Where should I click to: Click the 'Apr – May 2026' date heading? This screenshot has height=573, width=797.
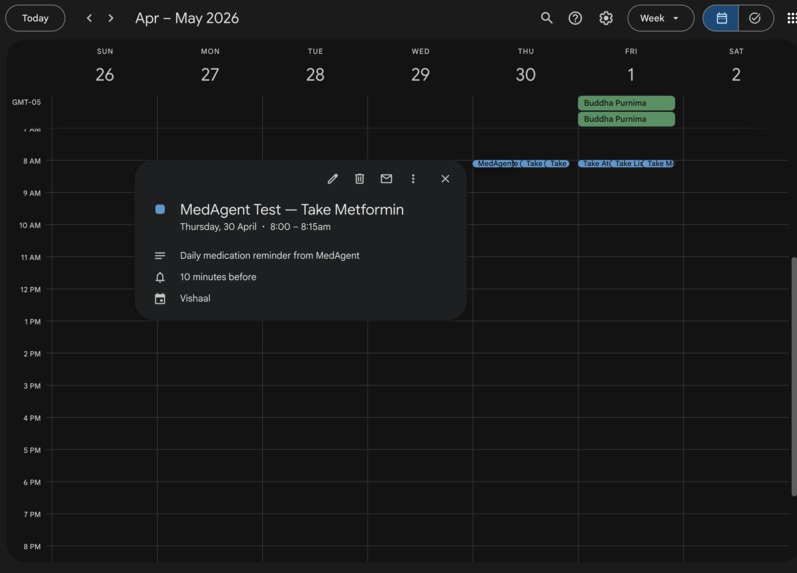[x=187, y=18]
